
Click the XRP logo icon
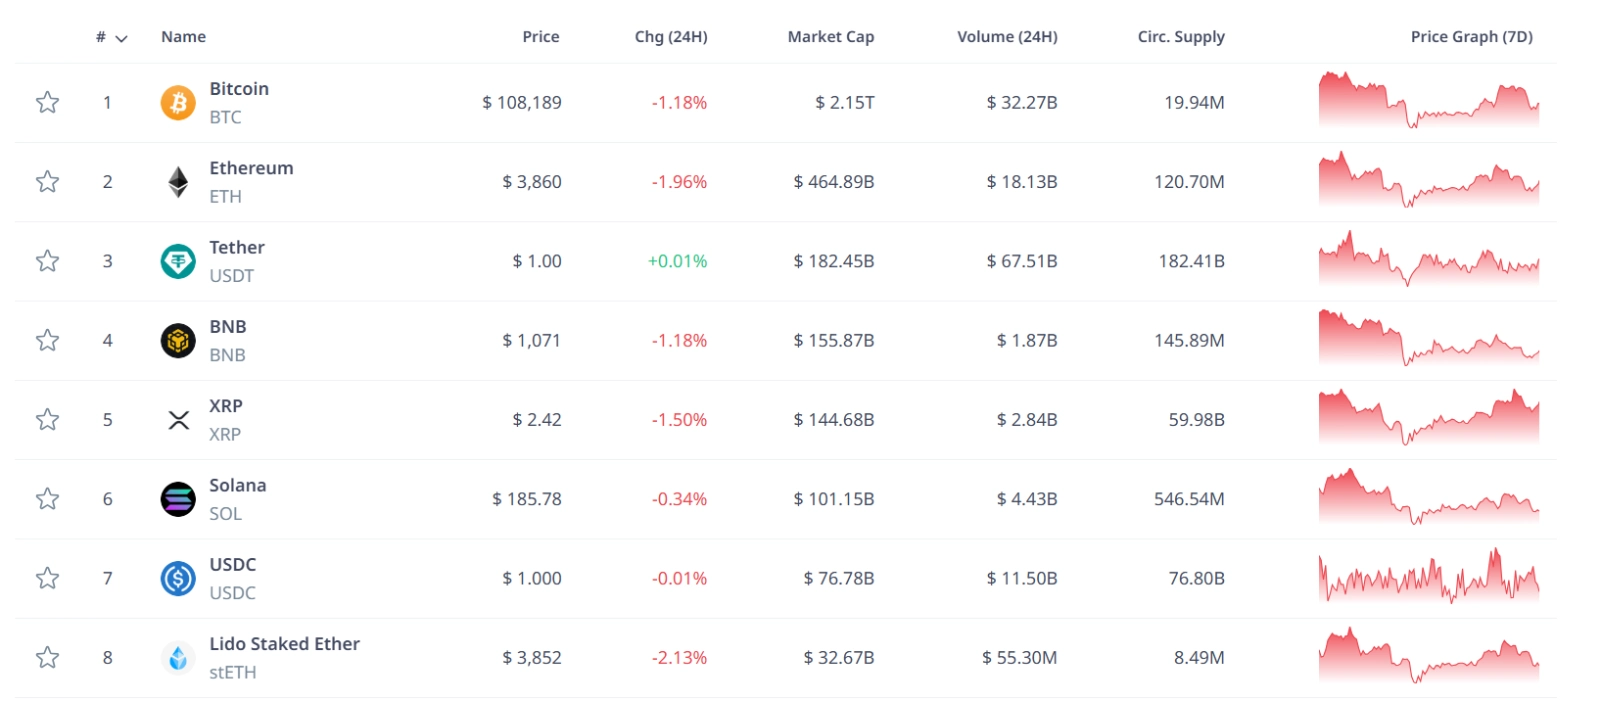(178, 420)
